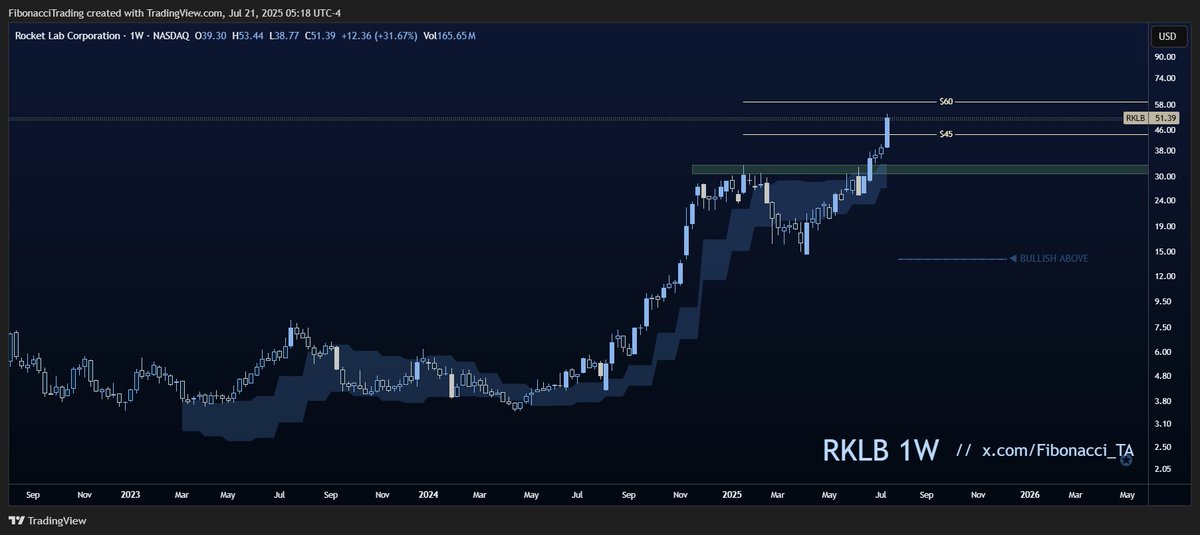
Task: Click the 4.80 price axis label
Action: point(1161,375)
